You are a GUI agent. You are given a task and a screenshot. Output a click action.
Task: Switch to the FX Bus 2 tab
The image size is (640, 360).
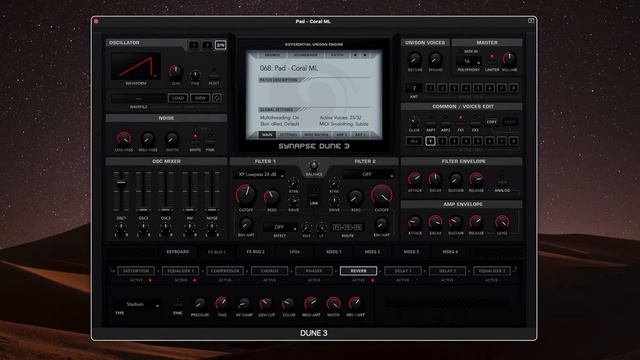[256, 252]
